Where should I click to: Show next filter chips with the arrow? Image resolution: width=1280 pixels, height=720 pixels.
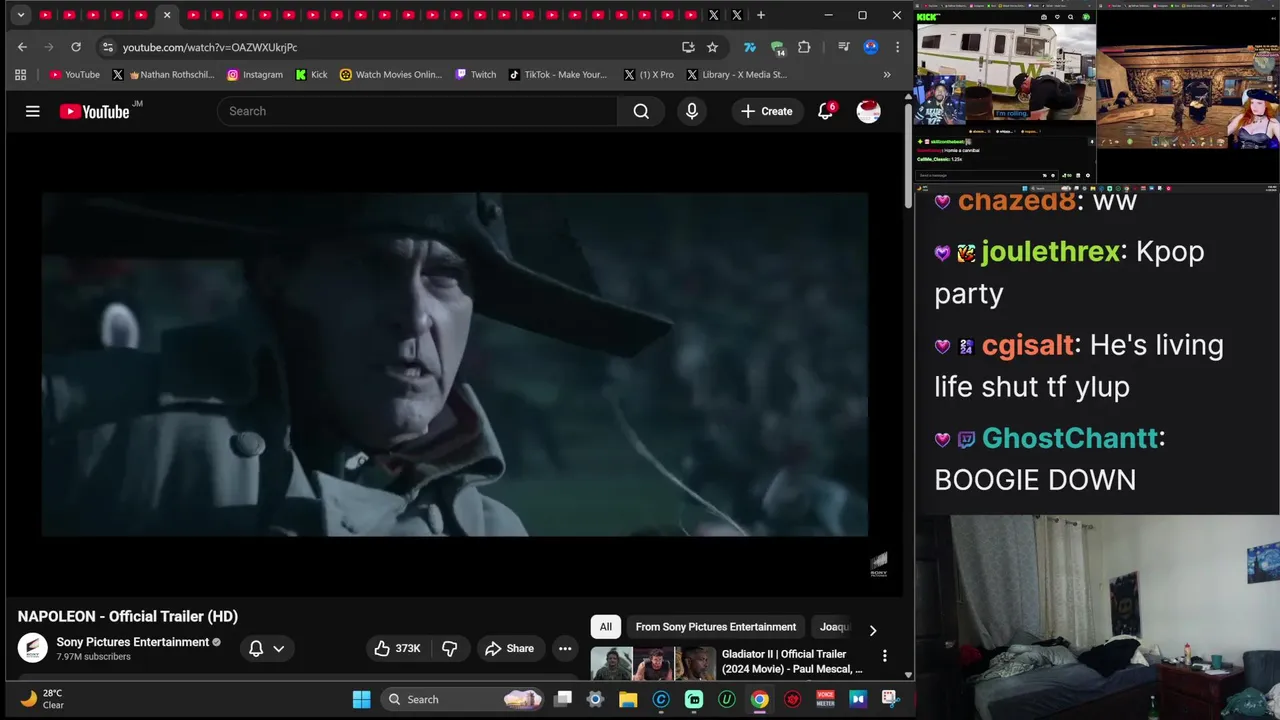pos(872,630)
